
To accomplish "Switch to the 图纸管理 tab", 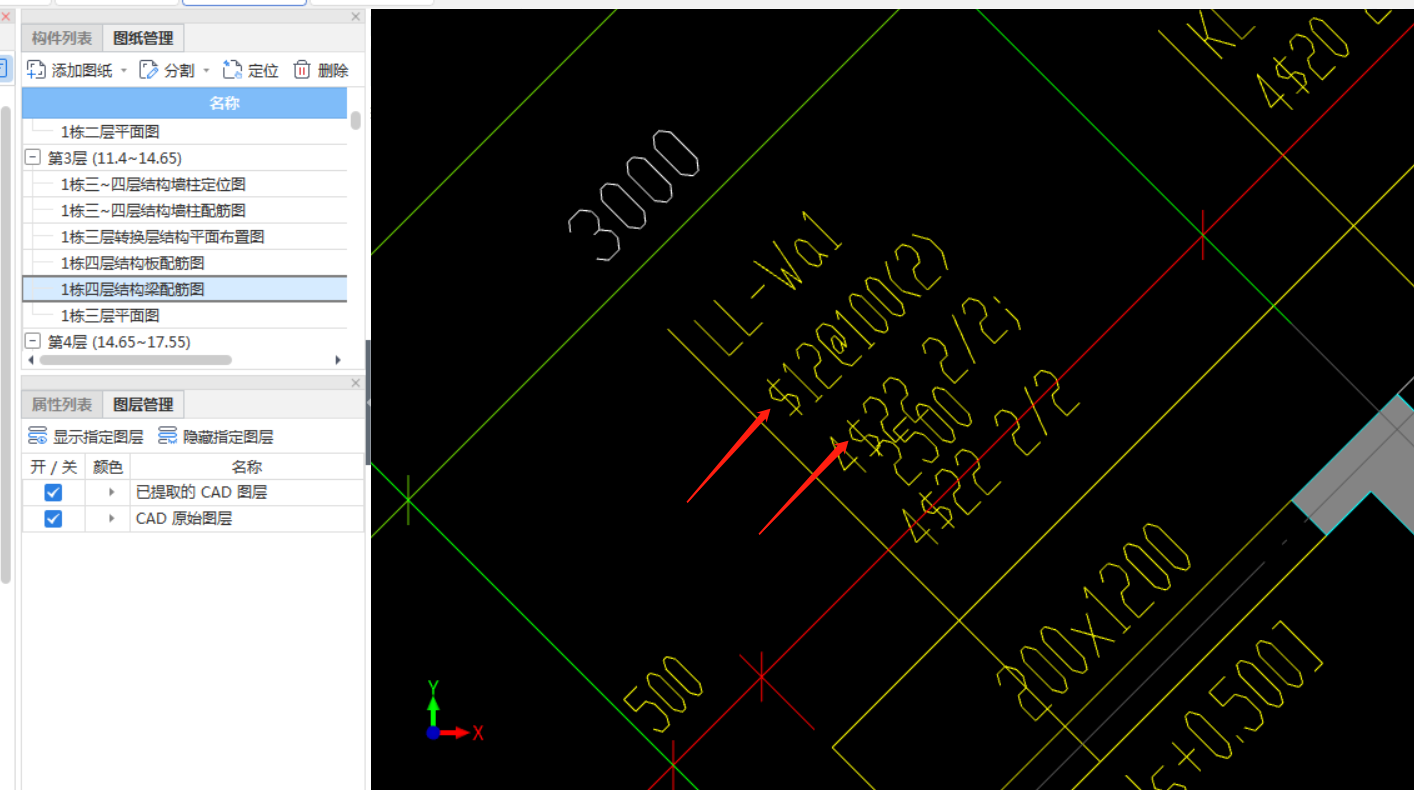I will pos(143,38).
